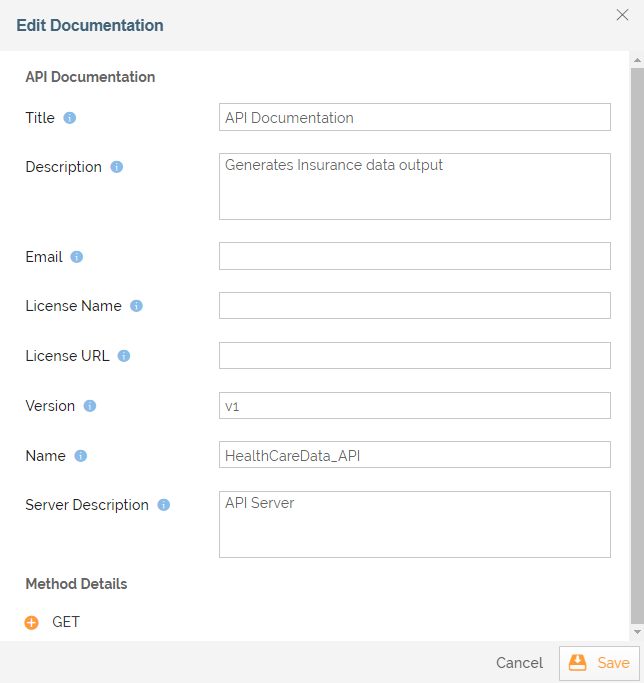Click the info icon next to Name

pos(81,456)
